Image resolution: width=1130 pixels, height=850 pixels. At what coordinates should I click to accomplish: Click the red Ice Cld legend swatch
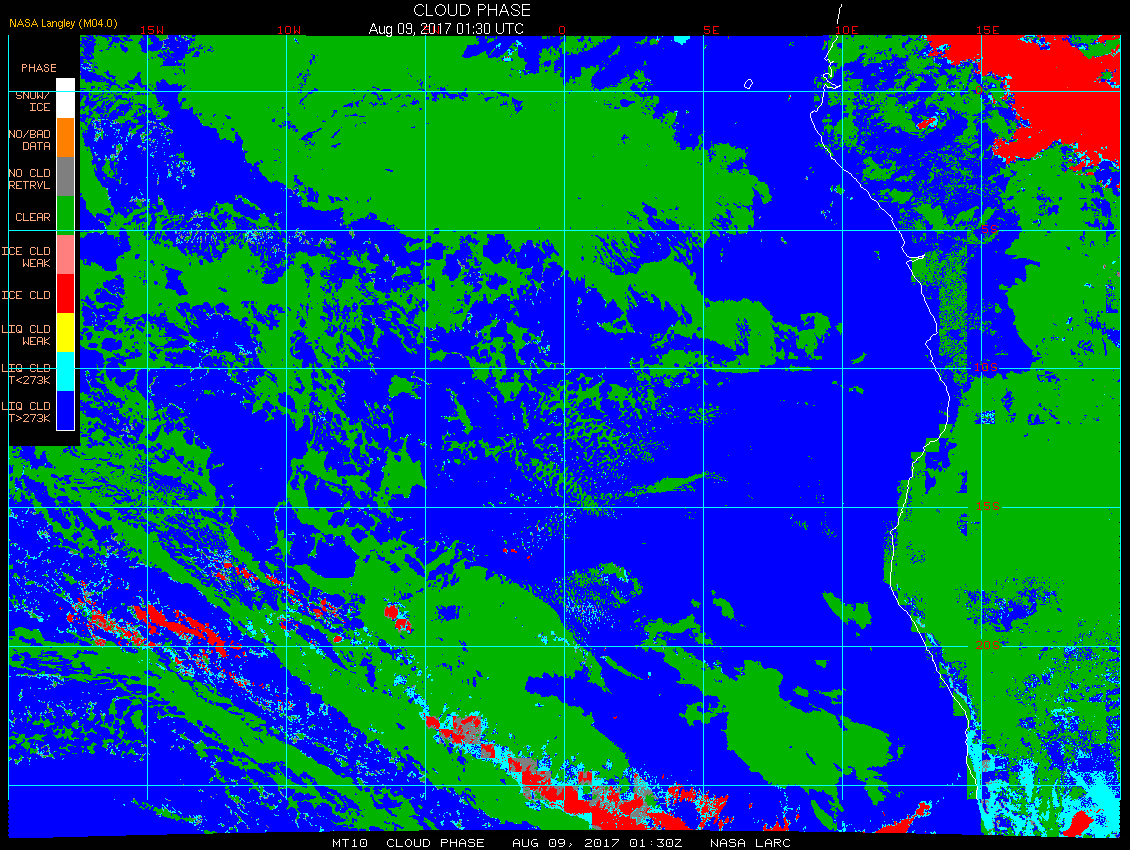click(66, 293)
